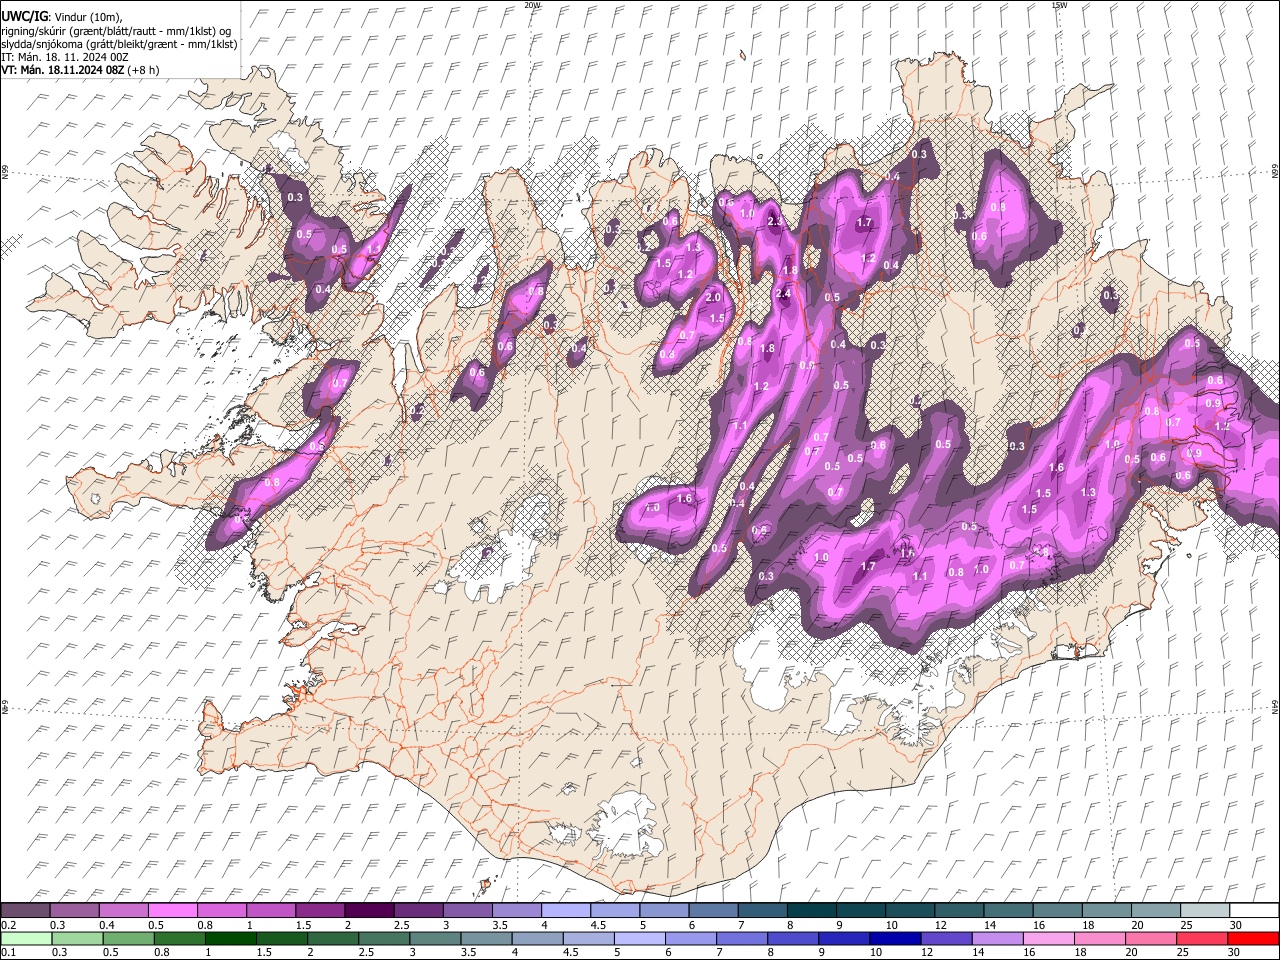This screenshot has width=1280, height=960.
Task: Click the 'IT: Mán. 18. 11. 2024 00Z' line
Action: click(65, 57)
